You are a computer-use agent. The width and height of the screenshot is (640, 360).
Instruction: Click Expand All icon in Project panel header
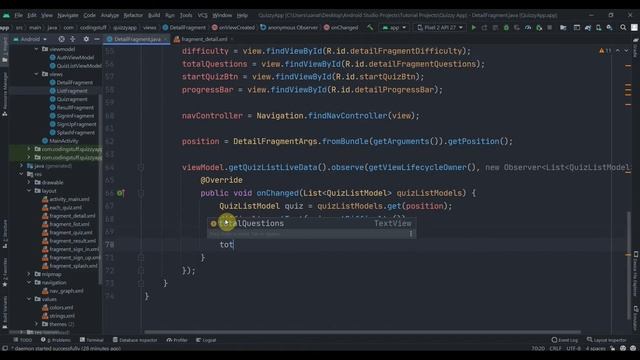73,39
